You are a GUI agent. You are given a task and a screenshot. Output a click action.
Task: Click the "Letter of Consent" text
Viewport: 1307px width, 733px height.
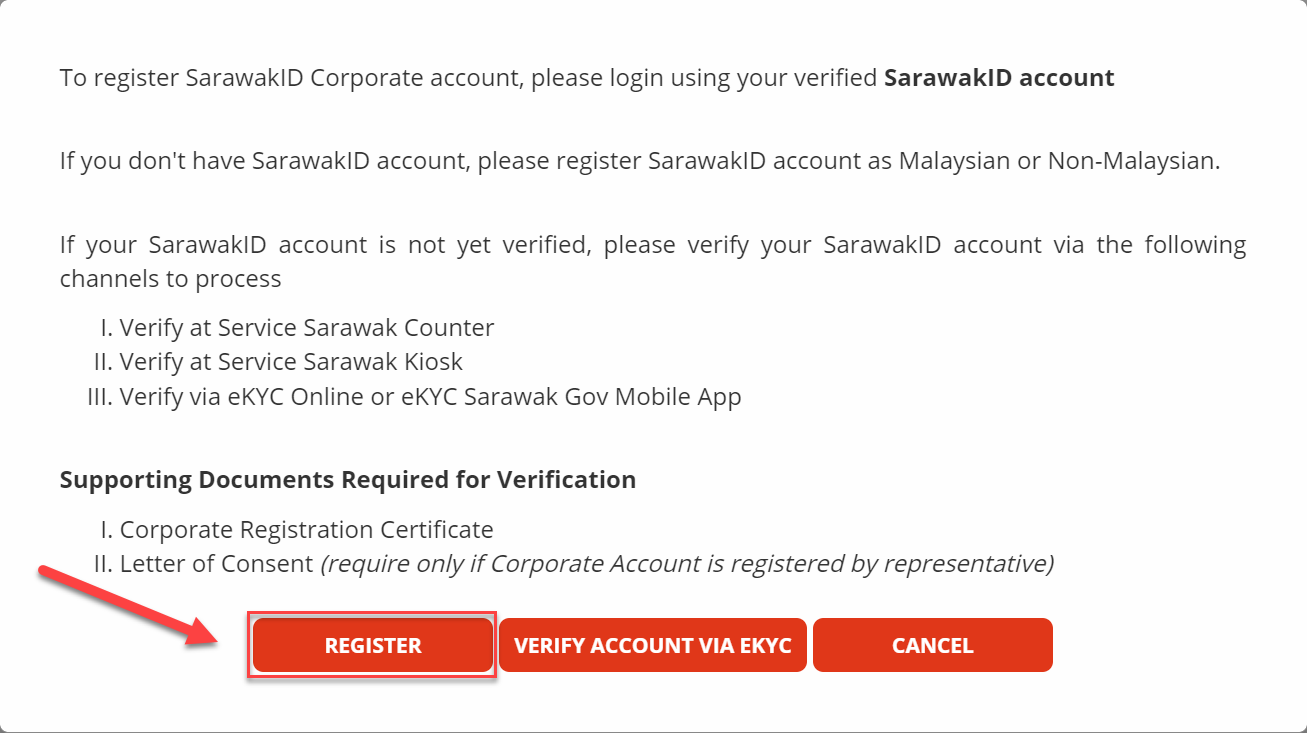click(217, 563)
